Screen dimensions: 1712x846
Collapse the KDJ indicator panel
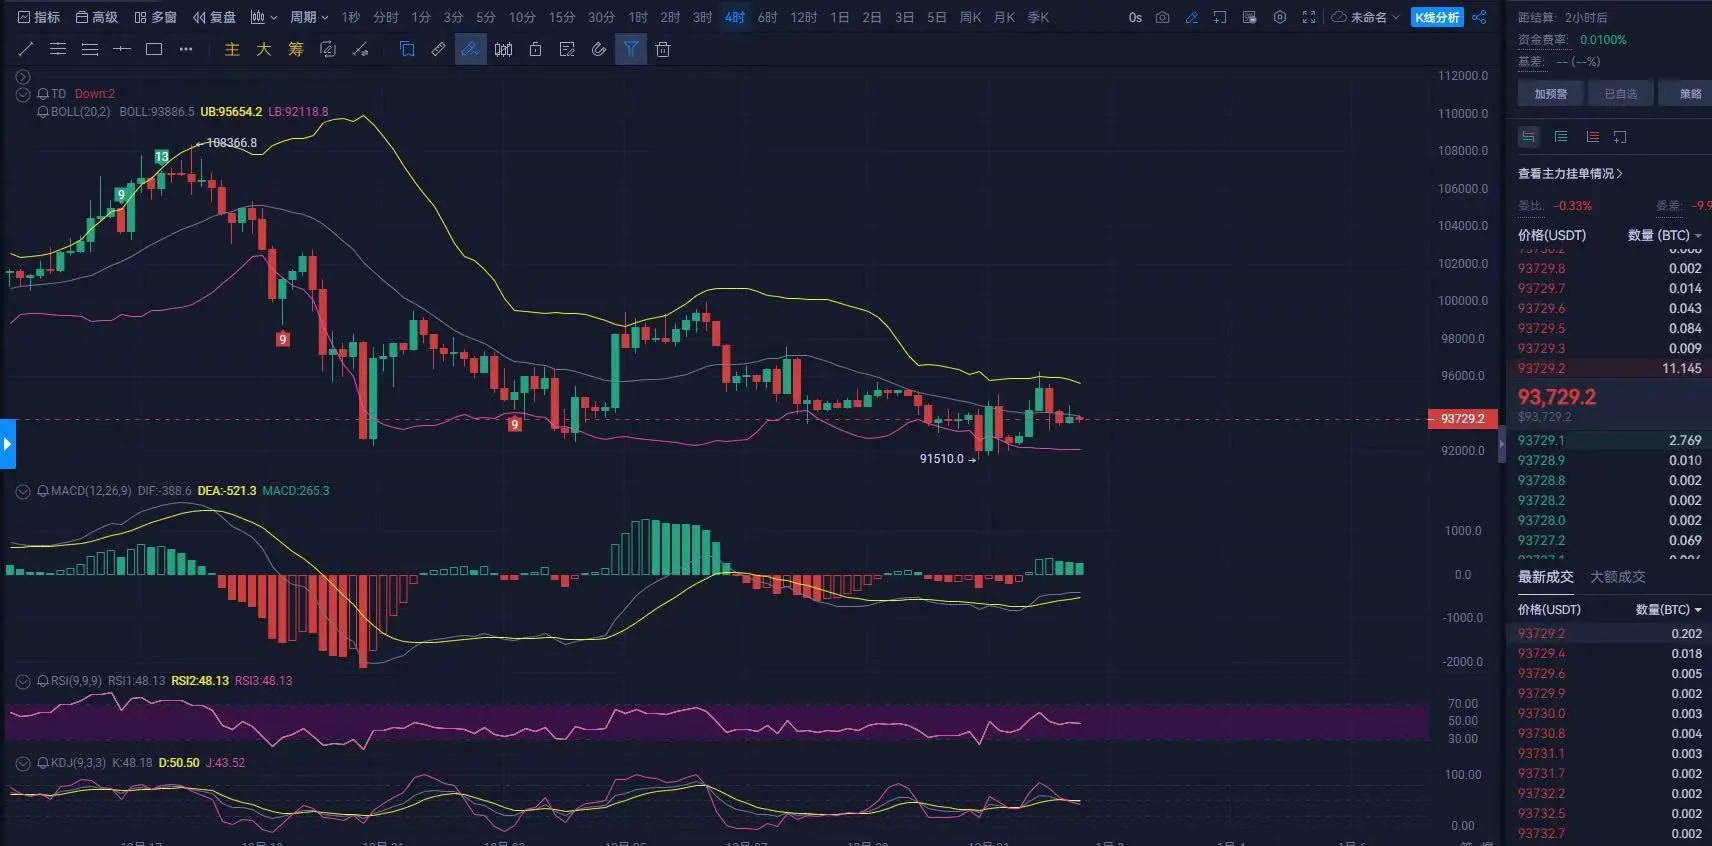23,763
